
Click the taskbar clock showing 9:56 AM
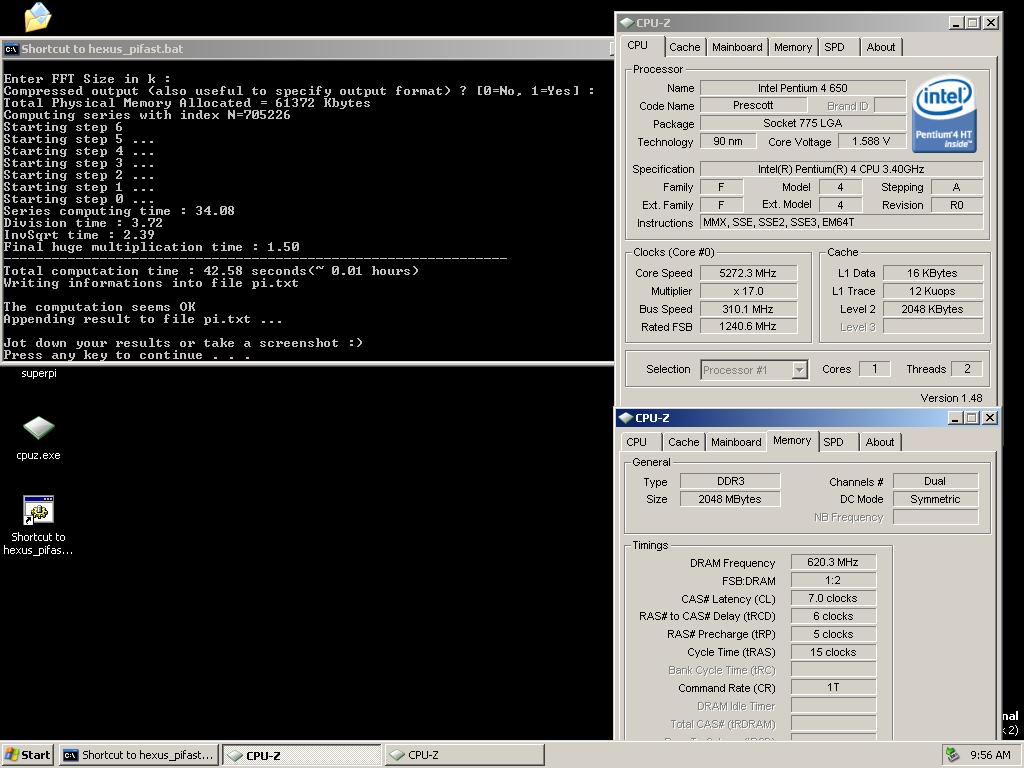[x=990, y=755]
